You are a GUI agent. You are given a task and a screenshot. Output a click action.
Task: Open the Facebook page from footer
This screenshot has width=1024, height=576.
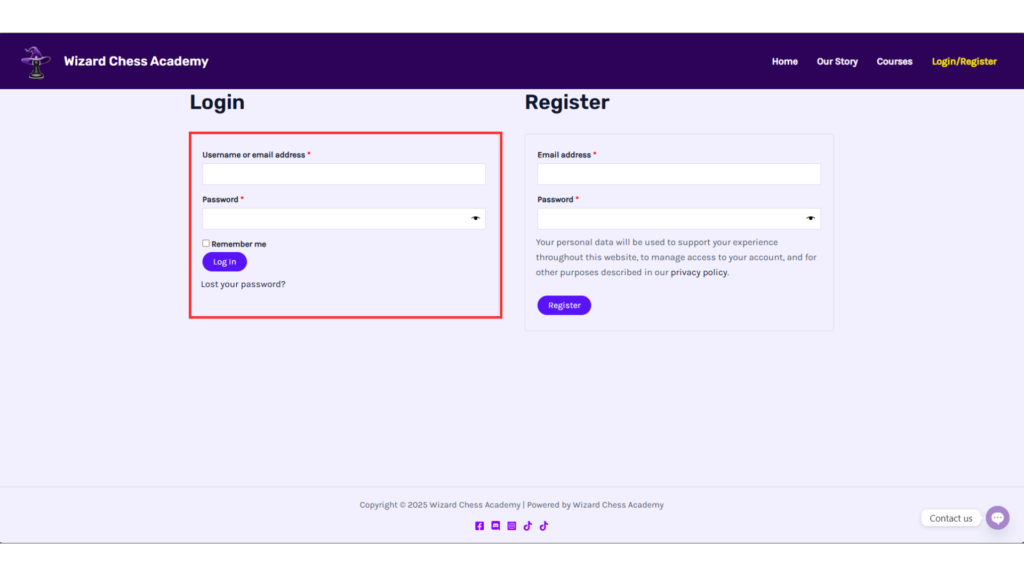[479, 526]
